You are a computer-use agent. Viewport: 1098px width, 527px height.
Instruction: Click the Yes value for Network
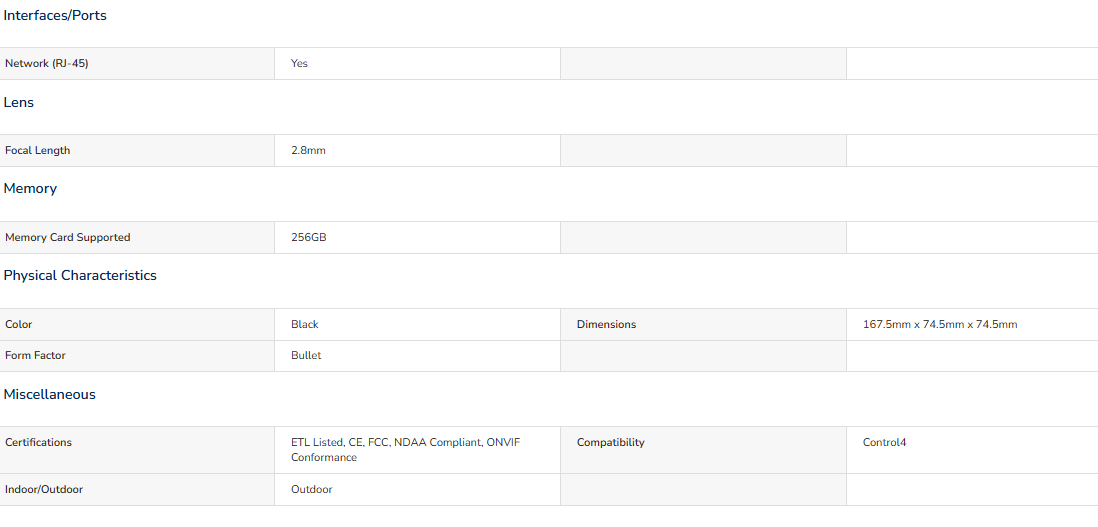point(299,64)
